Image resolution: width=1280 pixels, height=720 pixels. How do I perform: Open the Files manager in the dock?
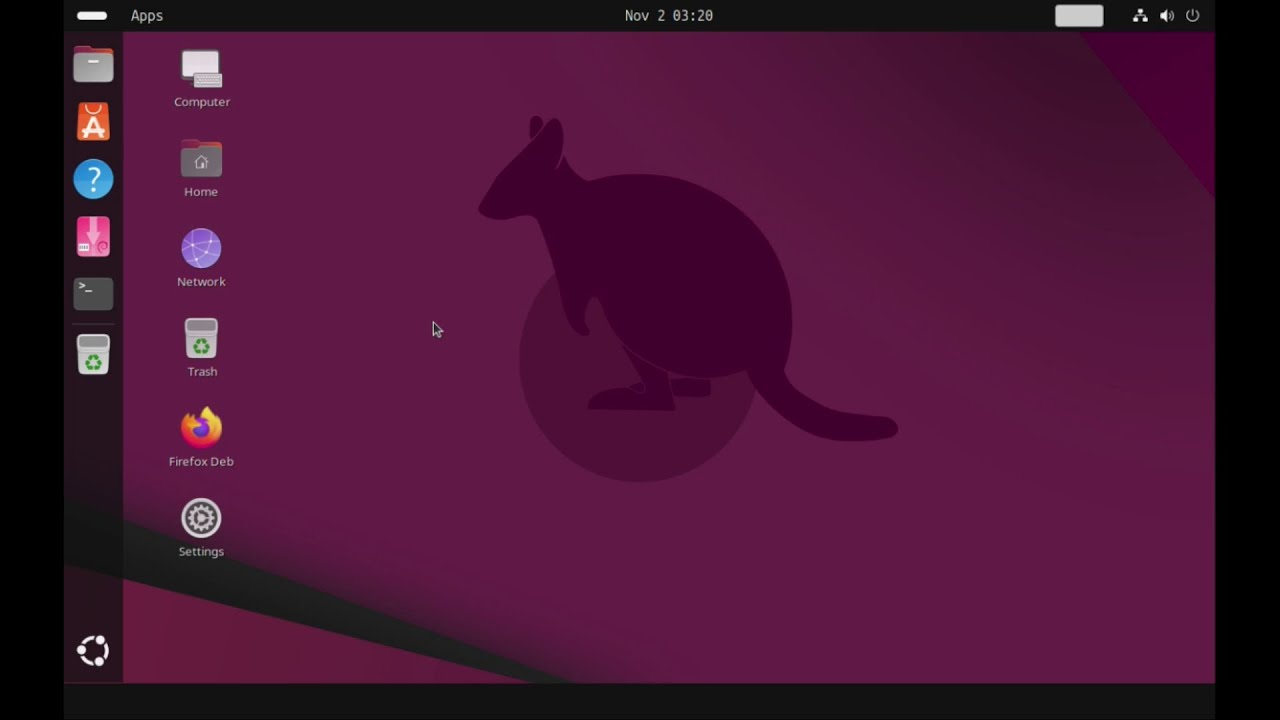93,64
